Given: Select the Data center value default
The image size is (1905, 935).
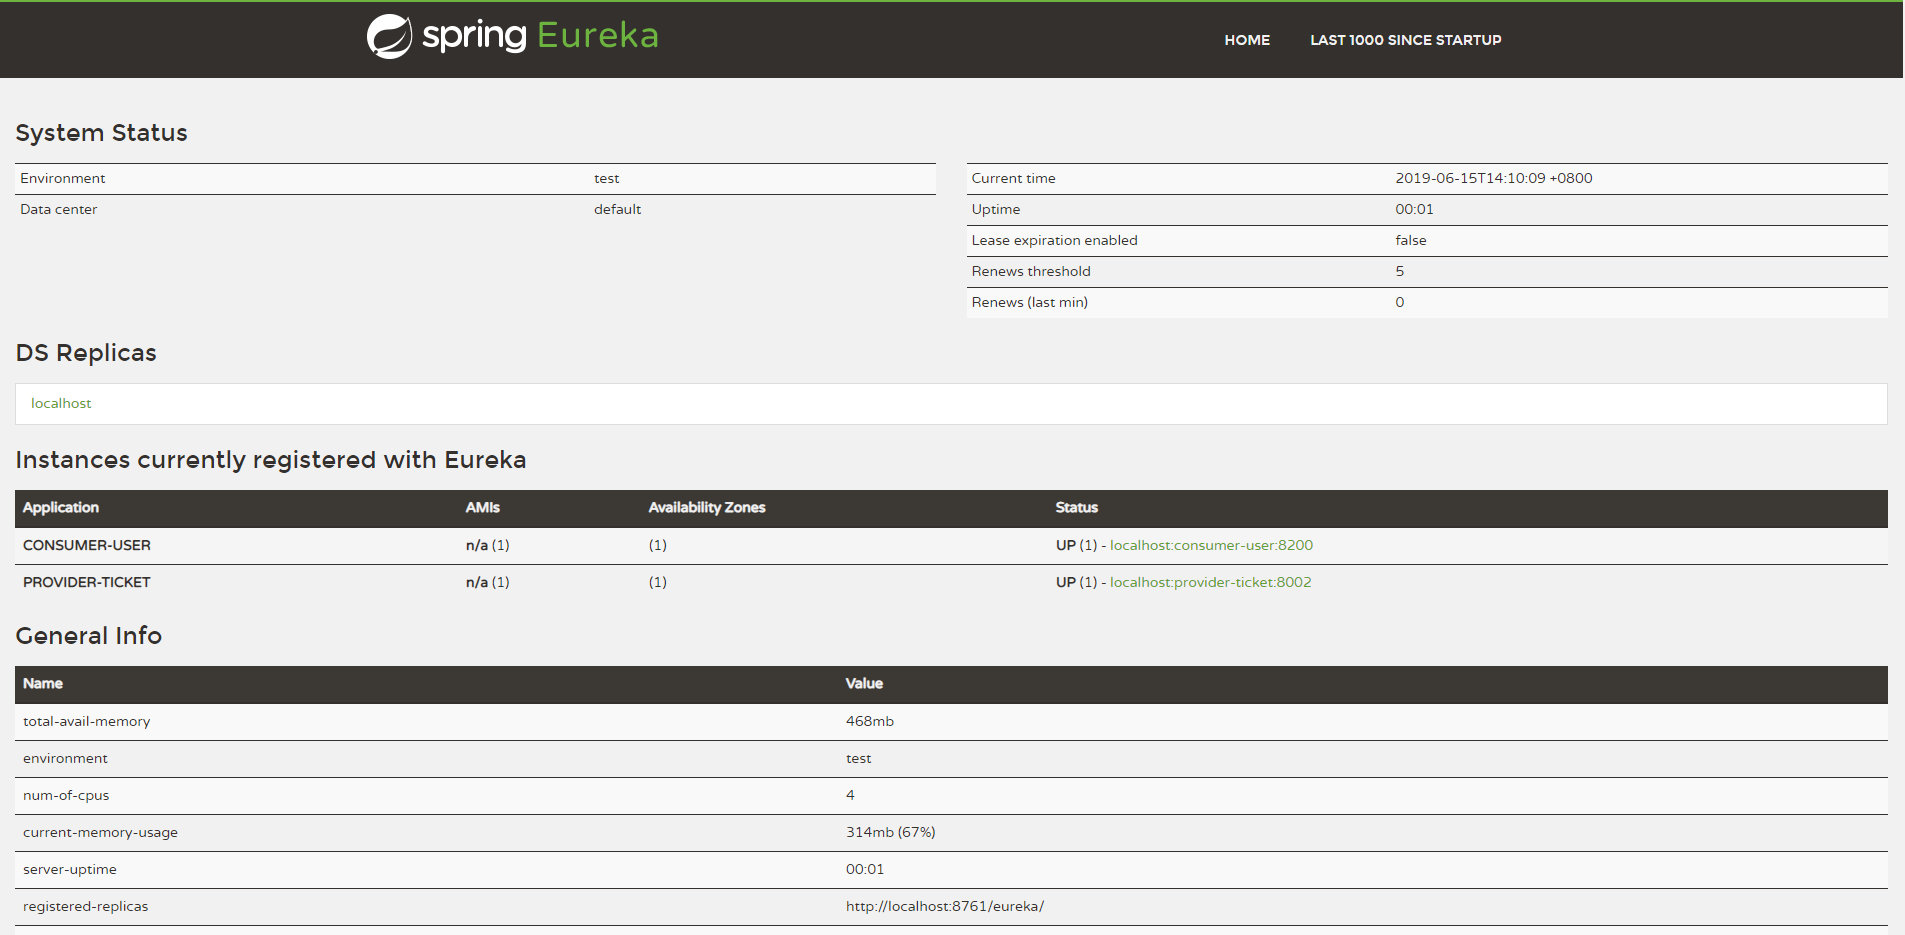Looking at the screenshot, I should 617,209.
